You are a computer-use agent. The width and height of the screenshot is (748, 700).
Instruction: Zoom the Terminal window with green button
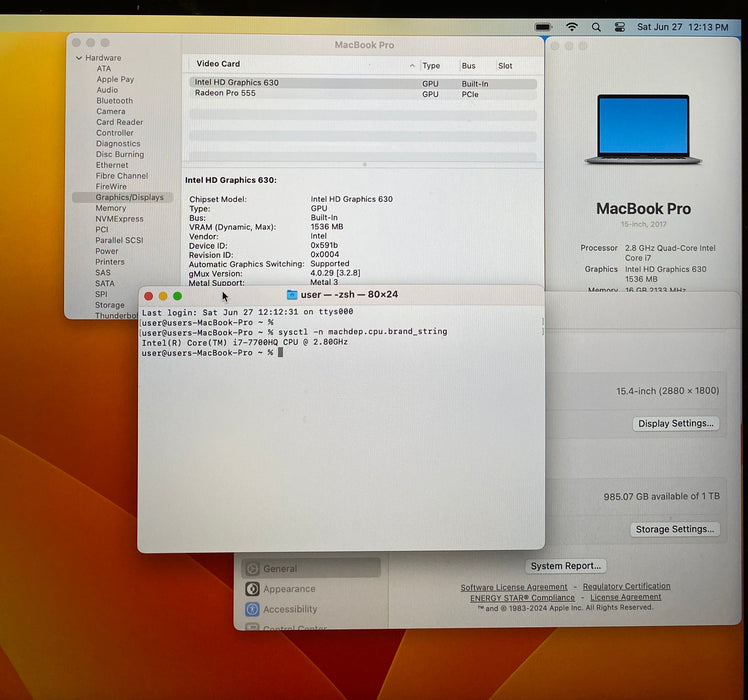177,296
